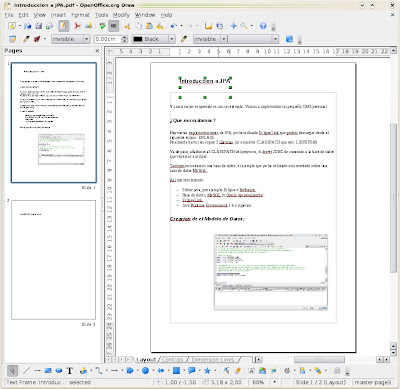400x389 pixels.
Task: Open the Undo history dropdown arrow
Action: tap(181, 26)
